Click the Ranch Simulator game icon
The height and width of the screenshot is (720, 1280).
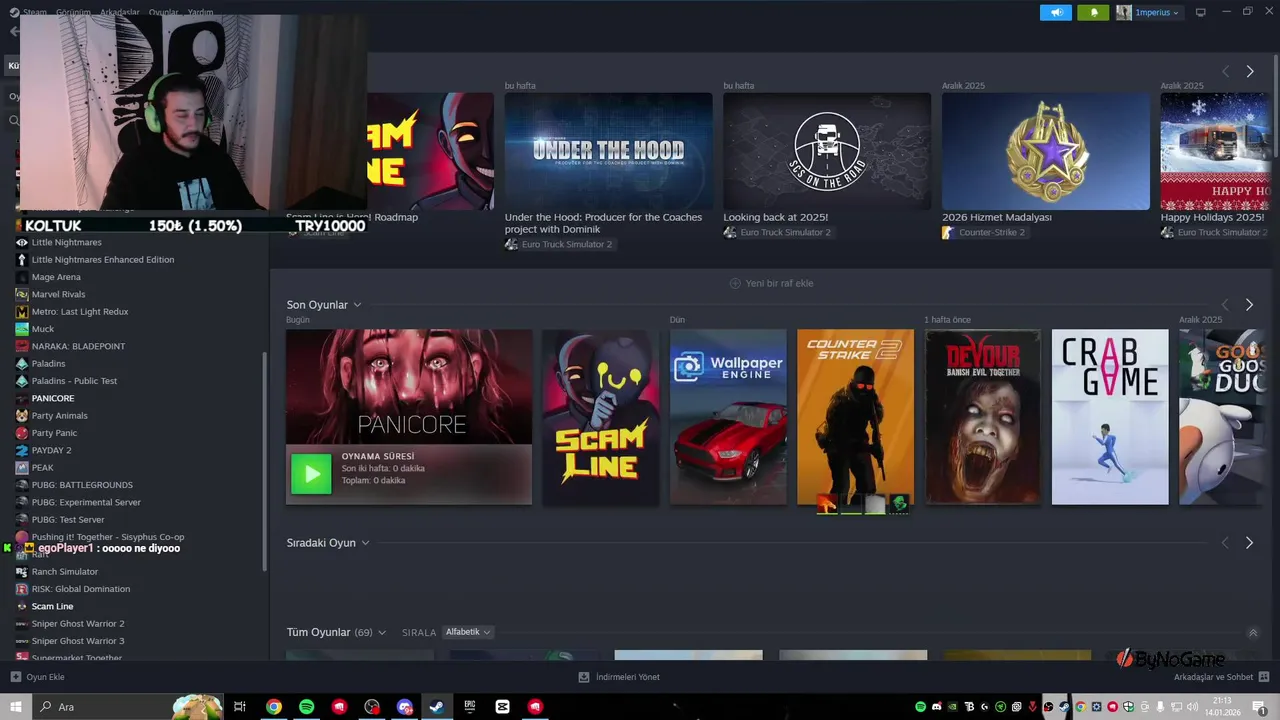[x=22, y=571]
